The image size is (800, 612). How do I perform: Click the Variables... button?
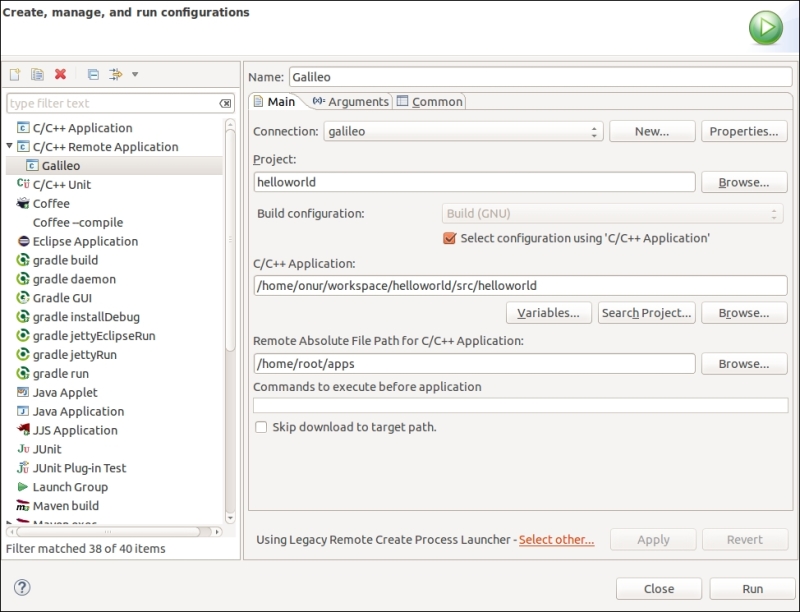click(548, 313)
